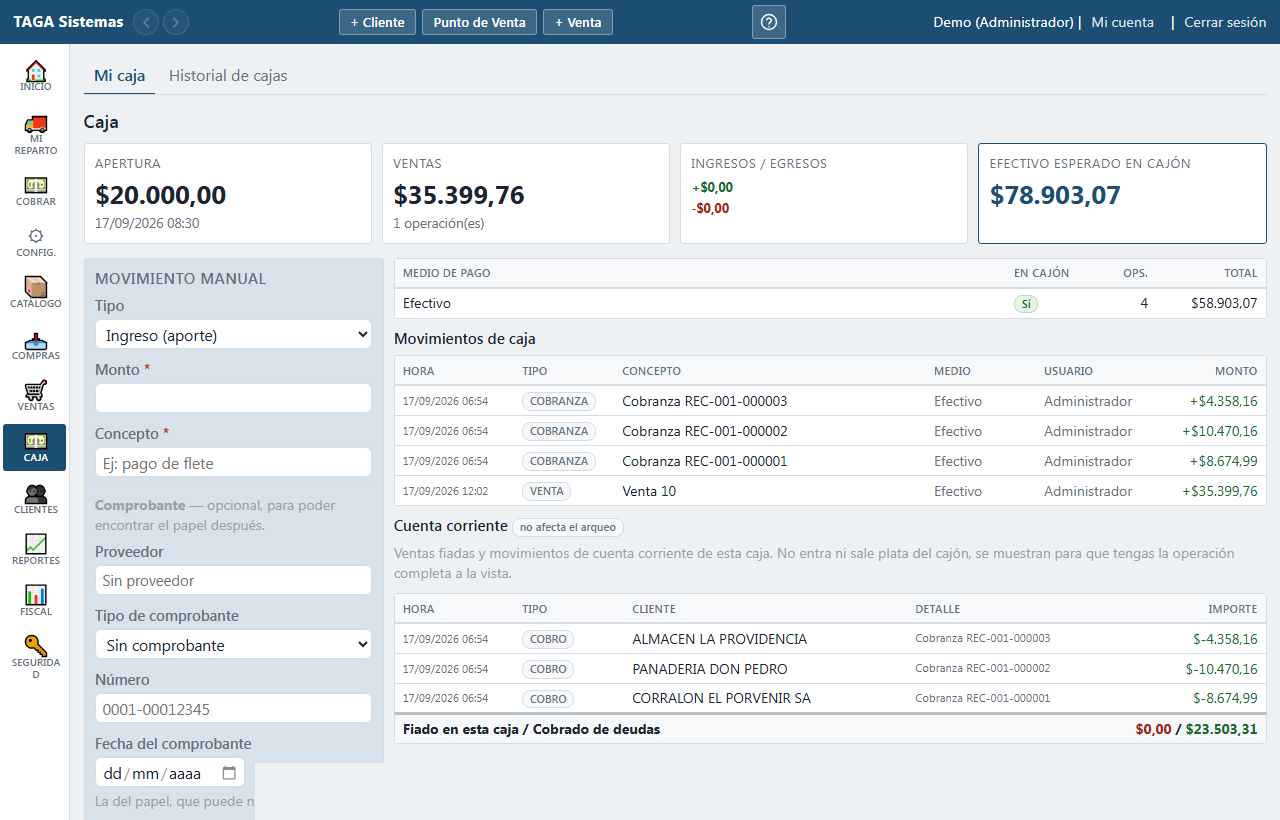Focus the Proveedor input field
This screenshot has width=1280, height=820.
point(233,580)
